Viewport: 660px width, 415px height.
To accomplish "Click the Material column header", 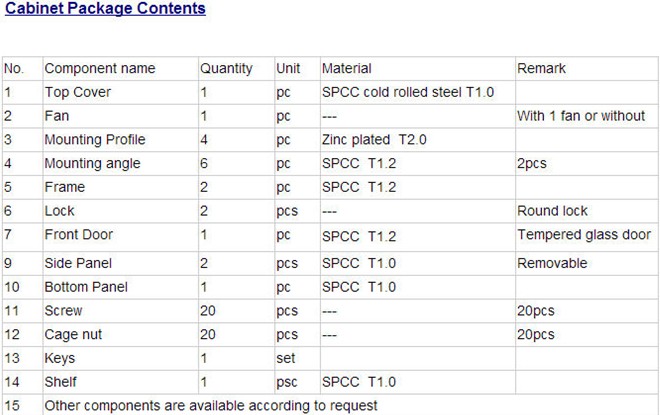I will [x=346, y=69].
